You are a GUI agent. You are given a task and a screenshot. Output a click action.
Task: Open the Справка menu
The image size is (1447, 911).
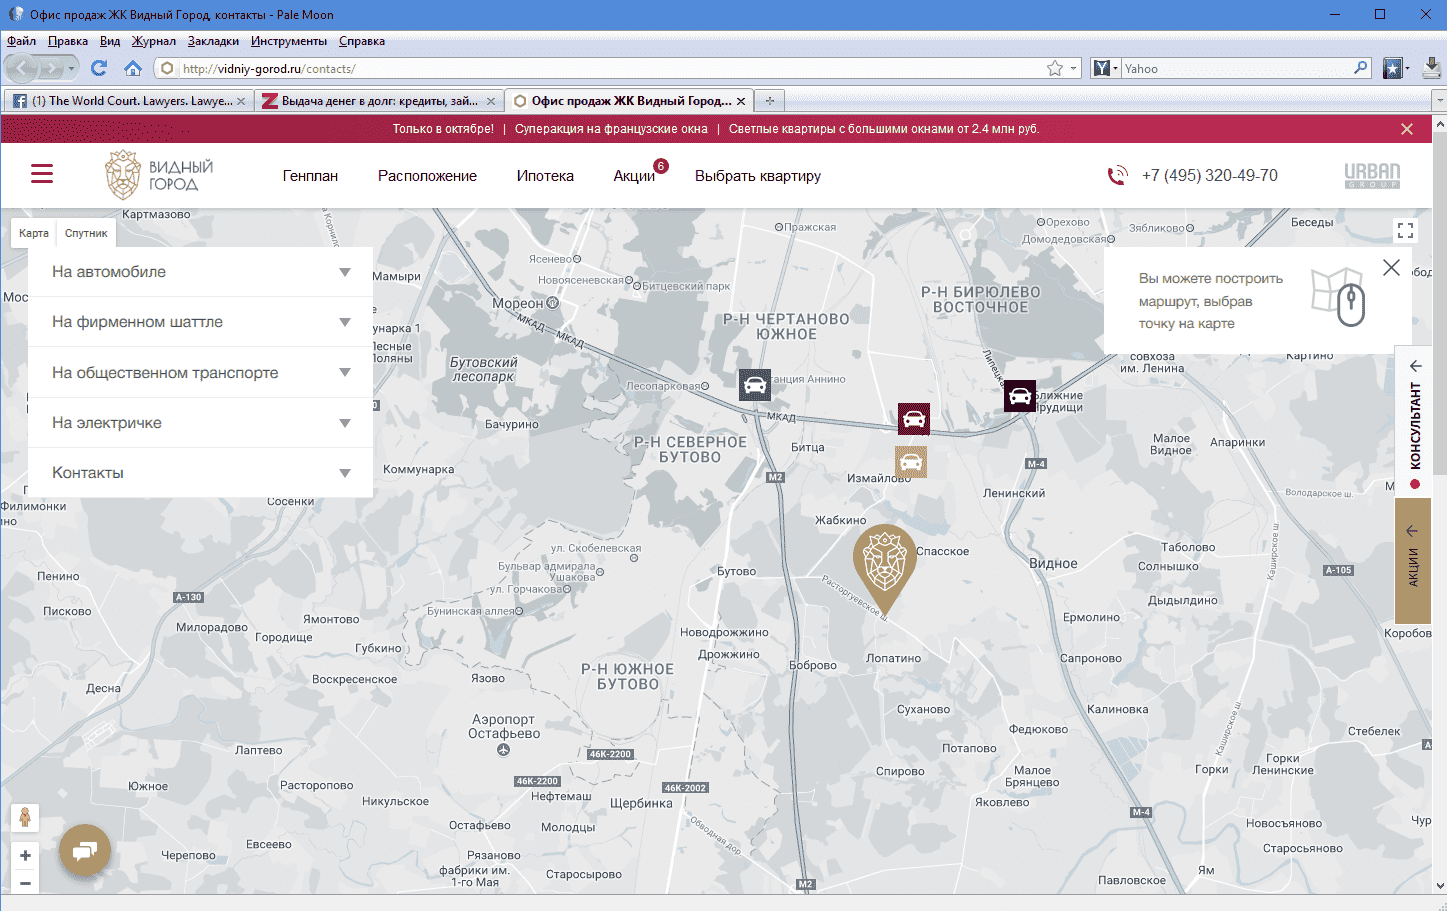(362, 41)
